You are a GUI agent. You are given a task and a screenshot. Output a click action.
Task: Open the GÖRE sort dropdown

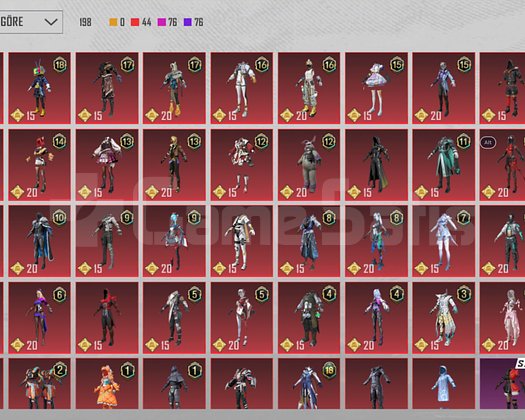point(31,22)
